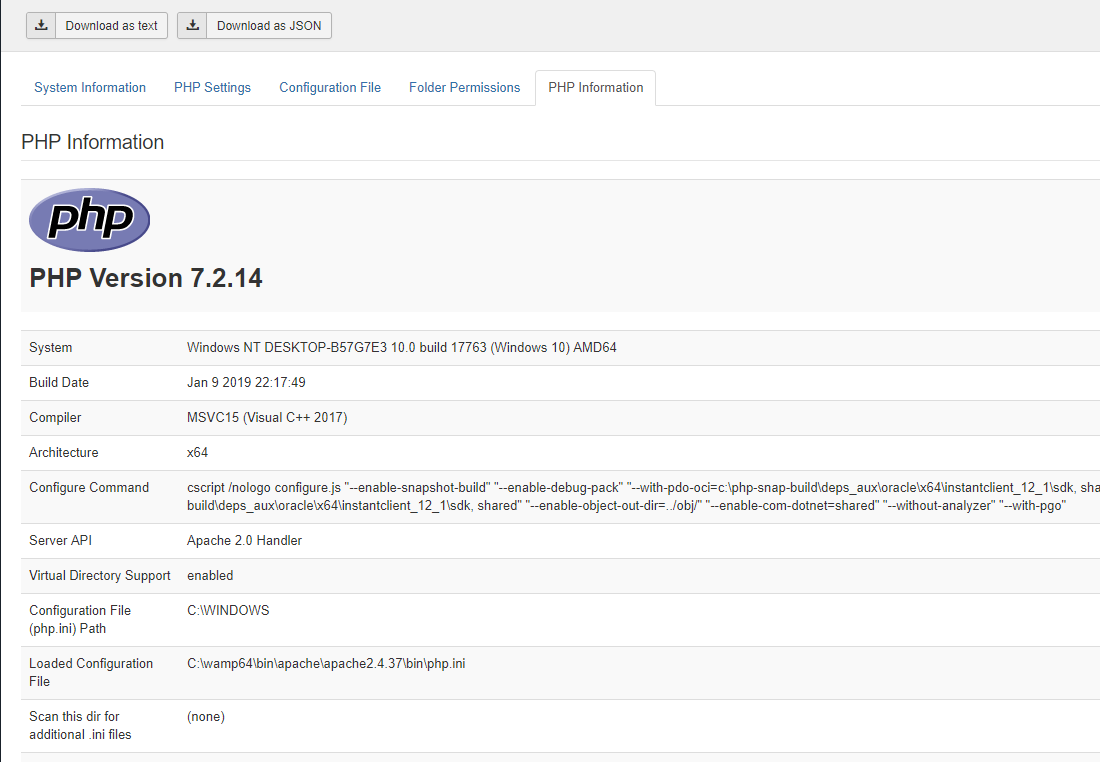Click the "PHP Version 7.2.14" heading
The image size is (1100, 762).
point(146,278)
